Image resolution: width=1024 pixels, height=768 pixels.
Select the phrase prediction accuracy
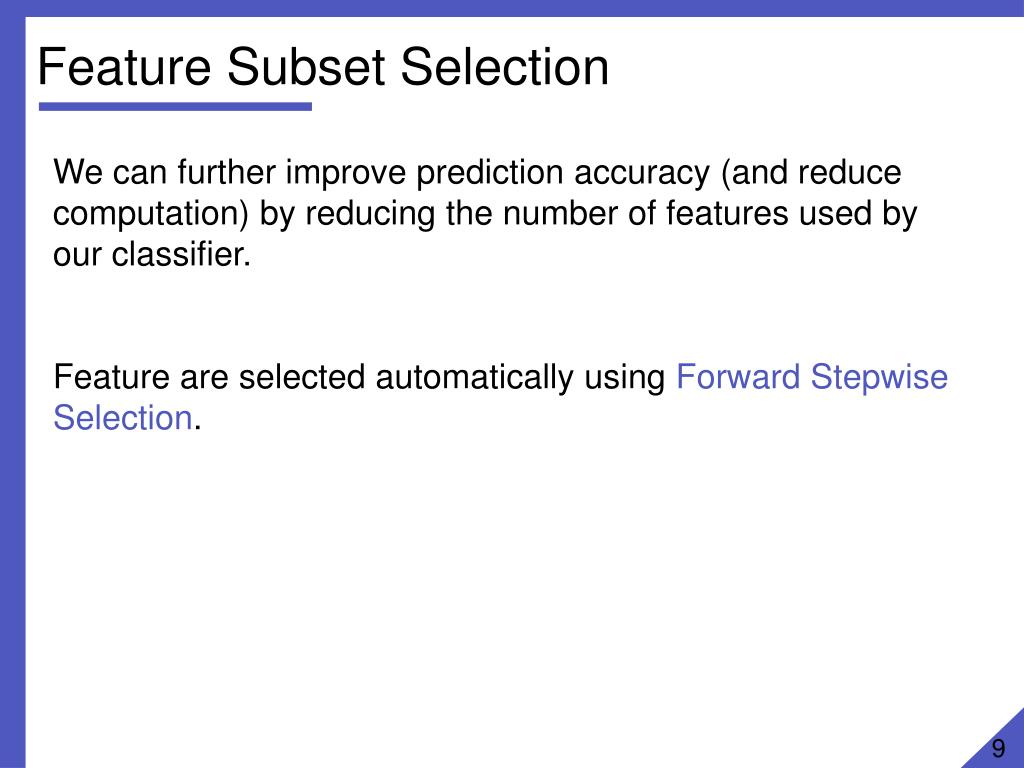point(563,173)
